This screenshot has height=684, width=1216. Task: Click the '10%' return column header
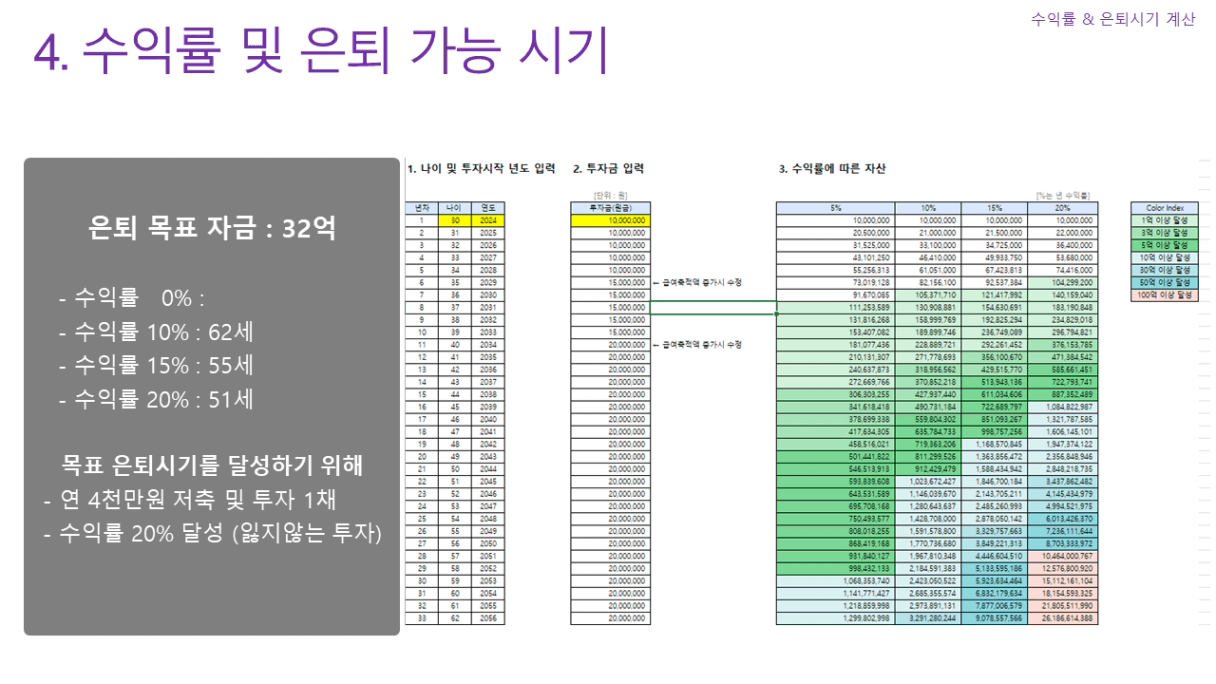pyautogui.click(x=927, y=207)
